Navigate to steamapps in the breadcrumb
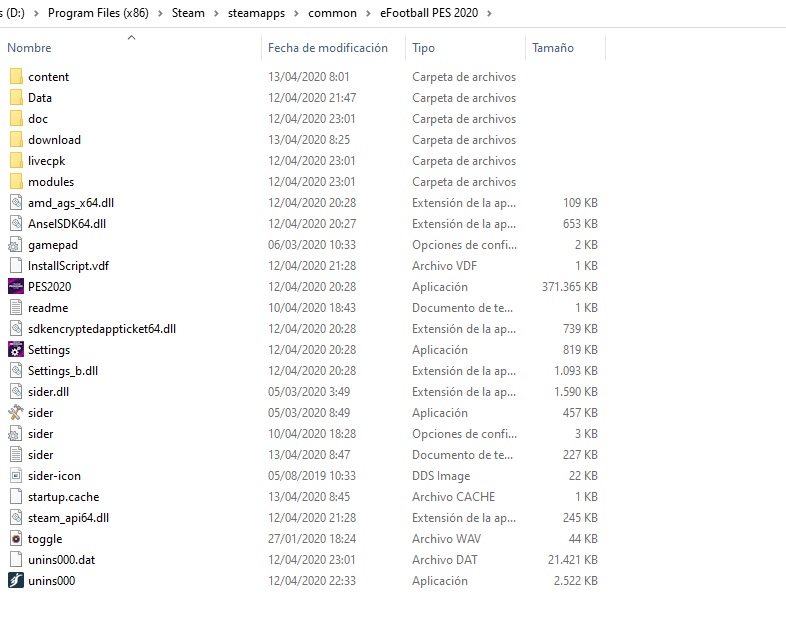This screenshot has height=641, width=786. 256,14
